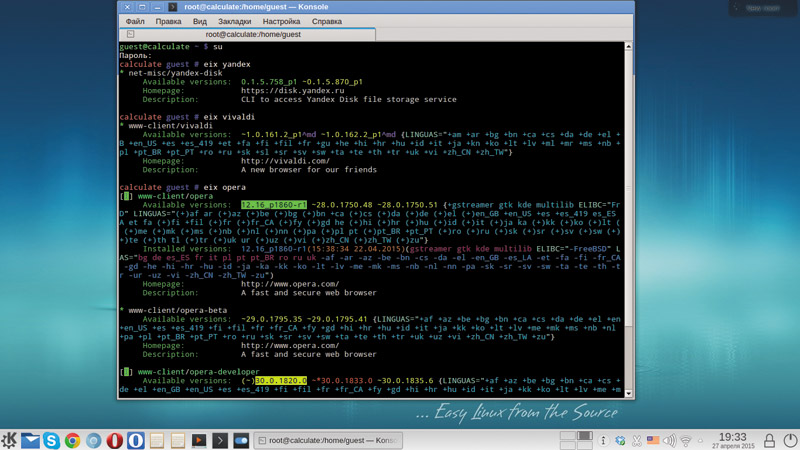
Task: Open Wi-Fi network tray icon
Action: point(686,440)
